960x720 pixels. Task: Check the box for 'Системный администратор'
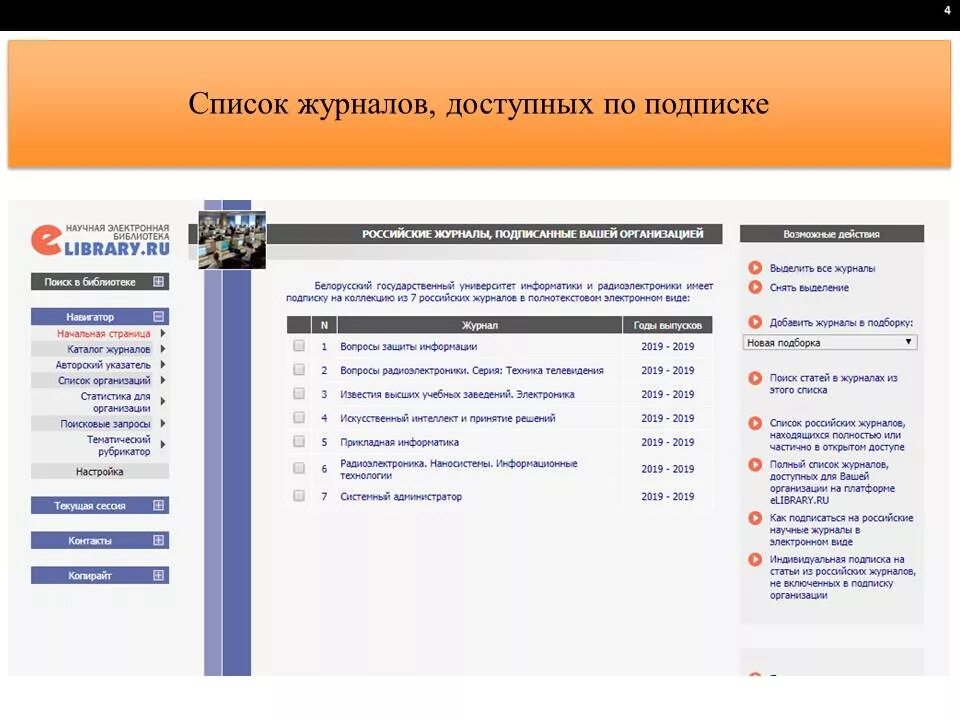coord(299,496)
